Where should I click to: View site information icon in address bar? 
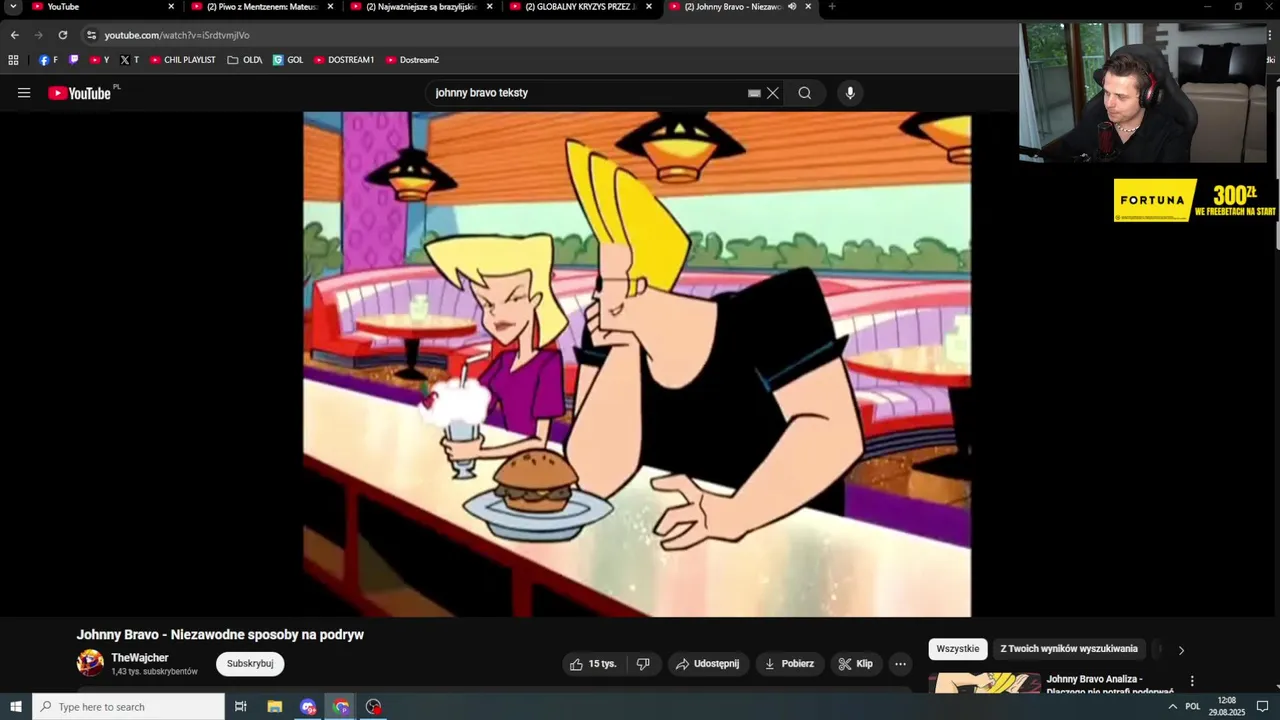(x=91, y=35)
